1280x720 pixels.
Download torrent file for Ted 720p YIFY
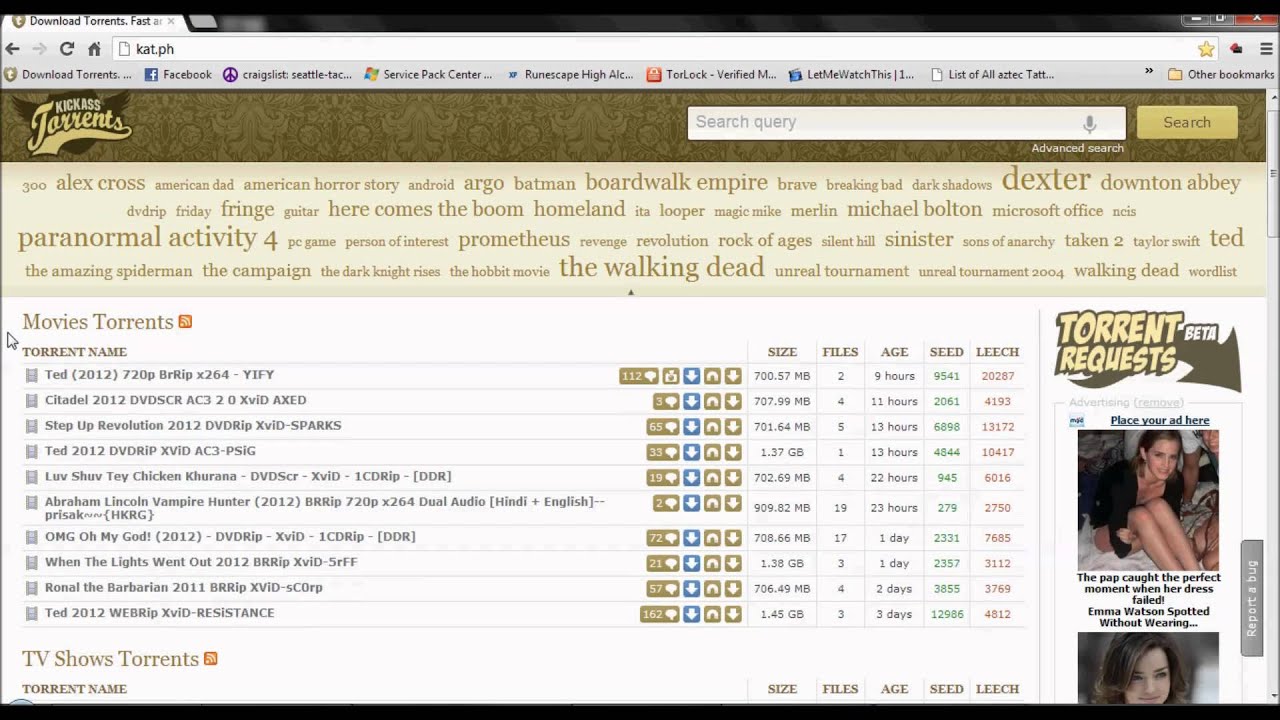[733, 376]
